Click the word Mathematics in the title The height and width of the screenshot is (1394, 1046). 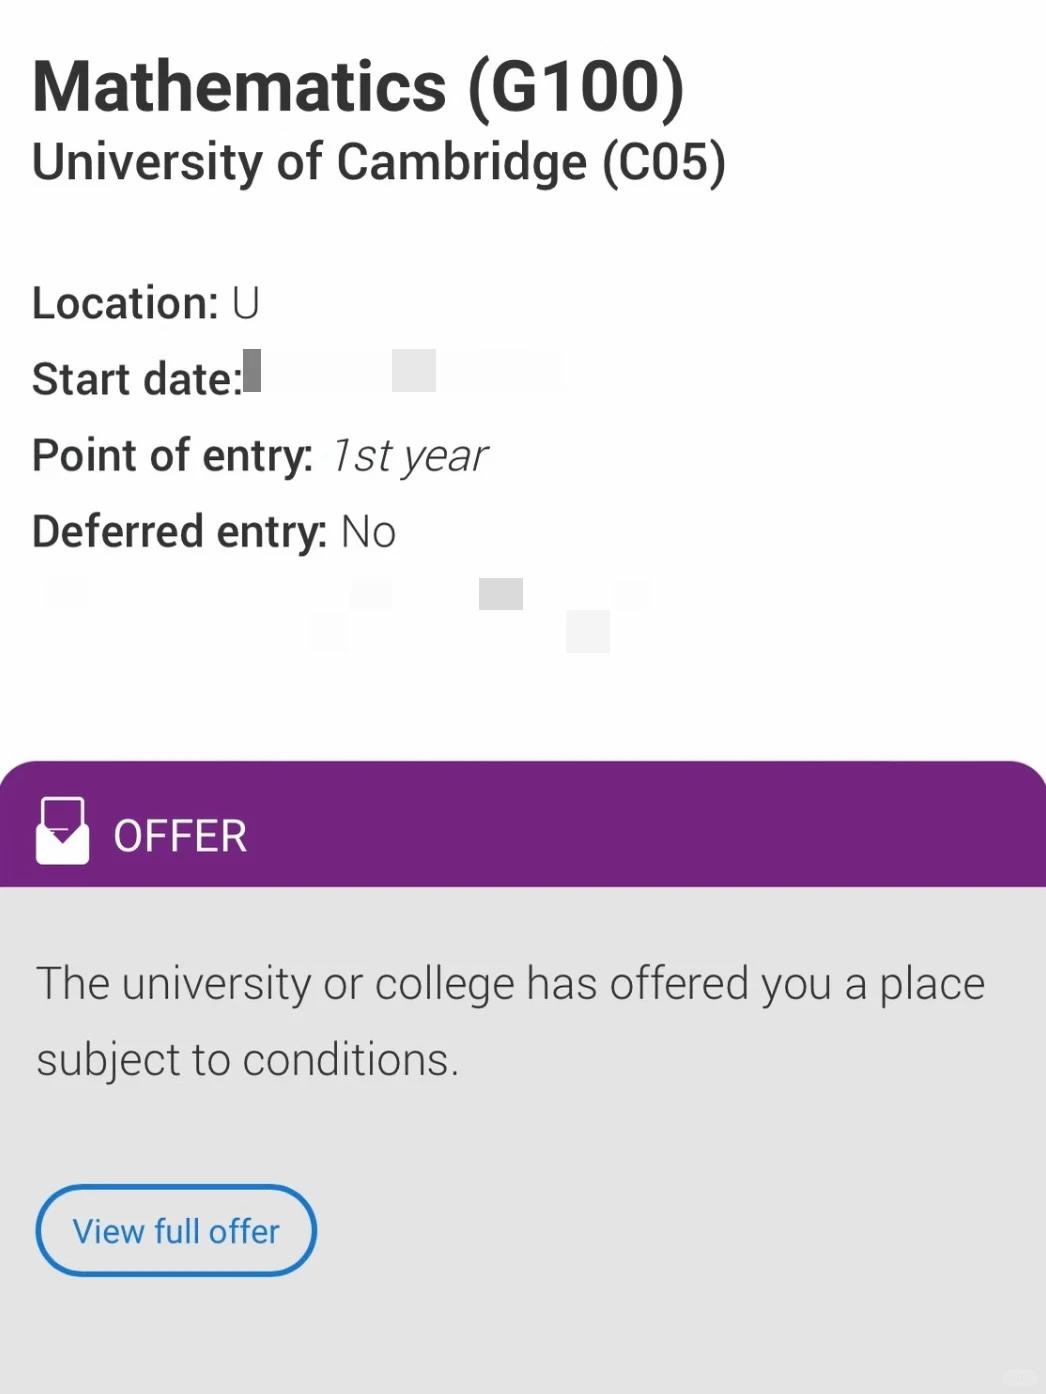click(239, 87)
